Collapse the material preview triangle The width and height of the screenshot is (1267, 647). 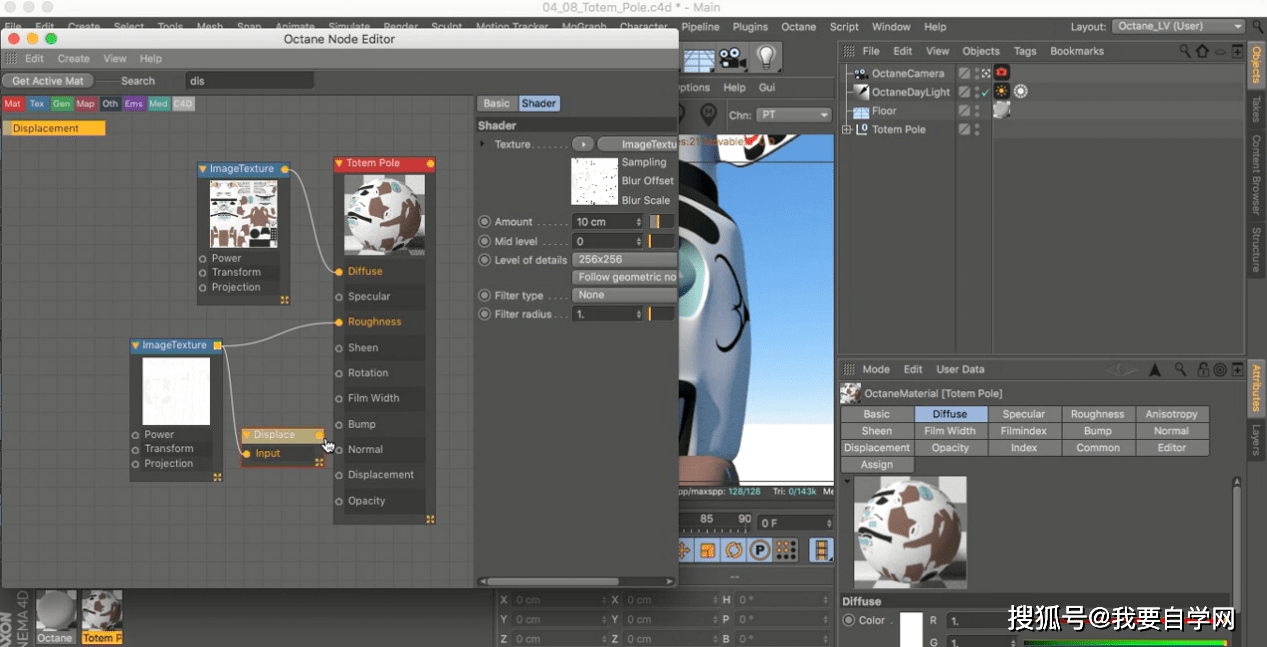click(x=847, y=481)
